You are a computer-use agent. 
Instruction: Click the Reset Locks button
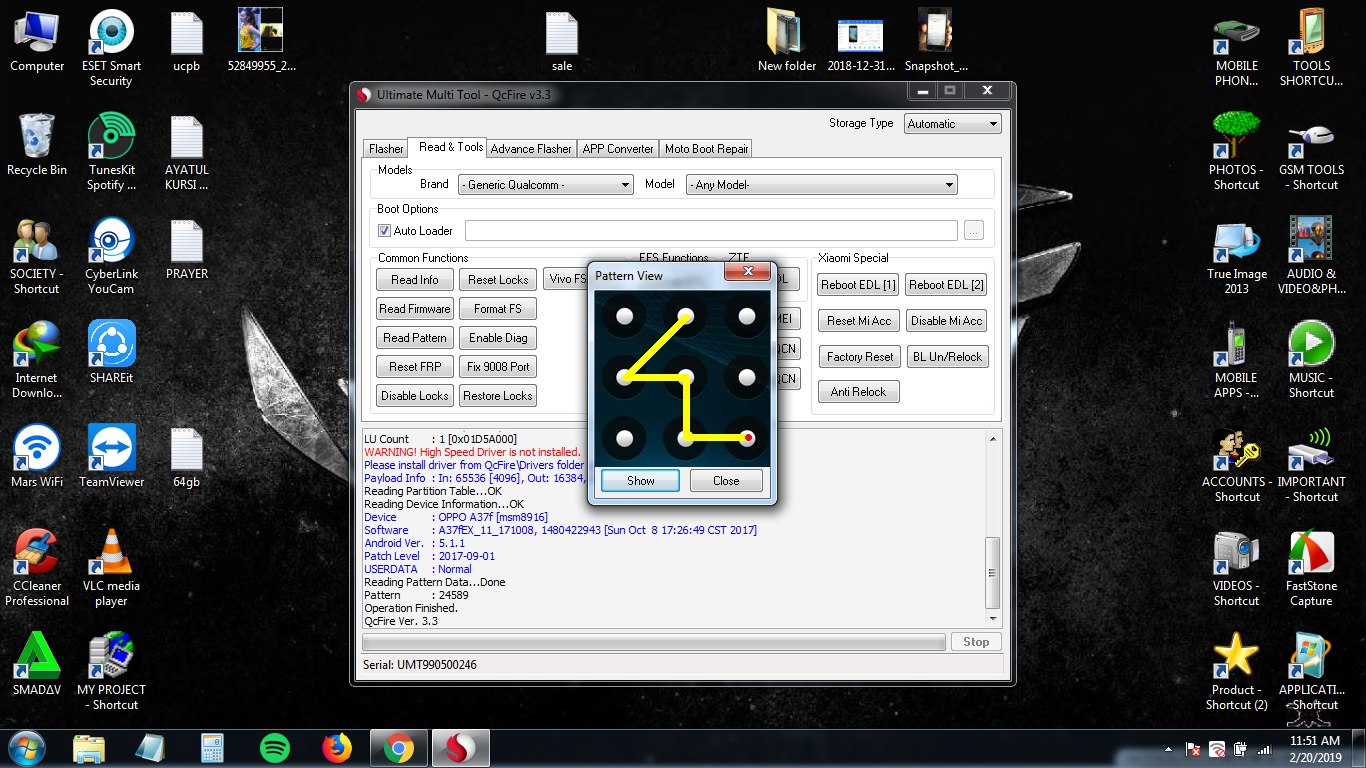(498, 280)
